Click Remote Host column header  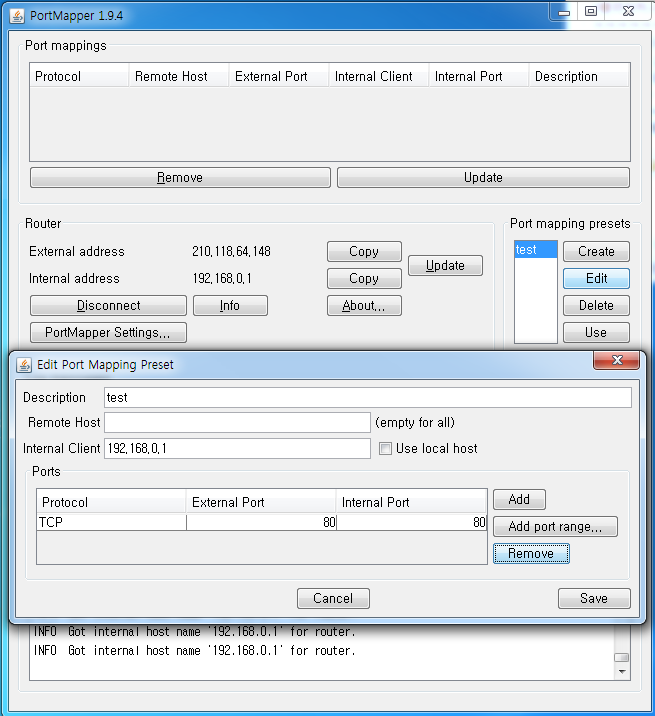point(179,76)
